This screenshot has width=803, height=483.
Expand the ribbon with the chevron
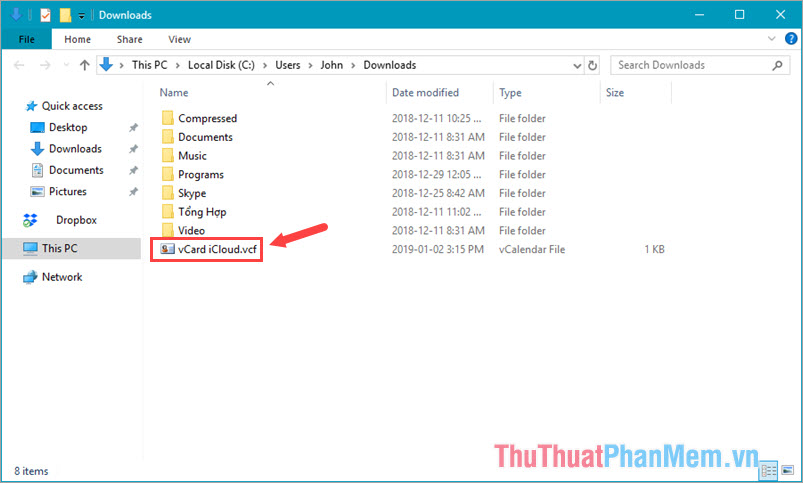click(x=771, y=38)
